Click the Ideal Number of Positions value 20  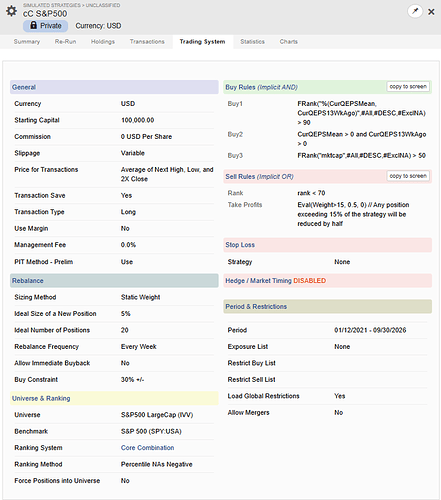click(x=125, y=330)
